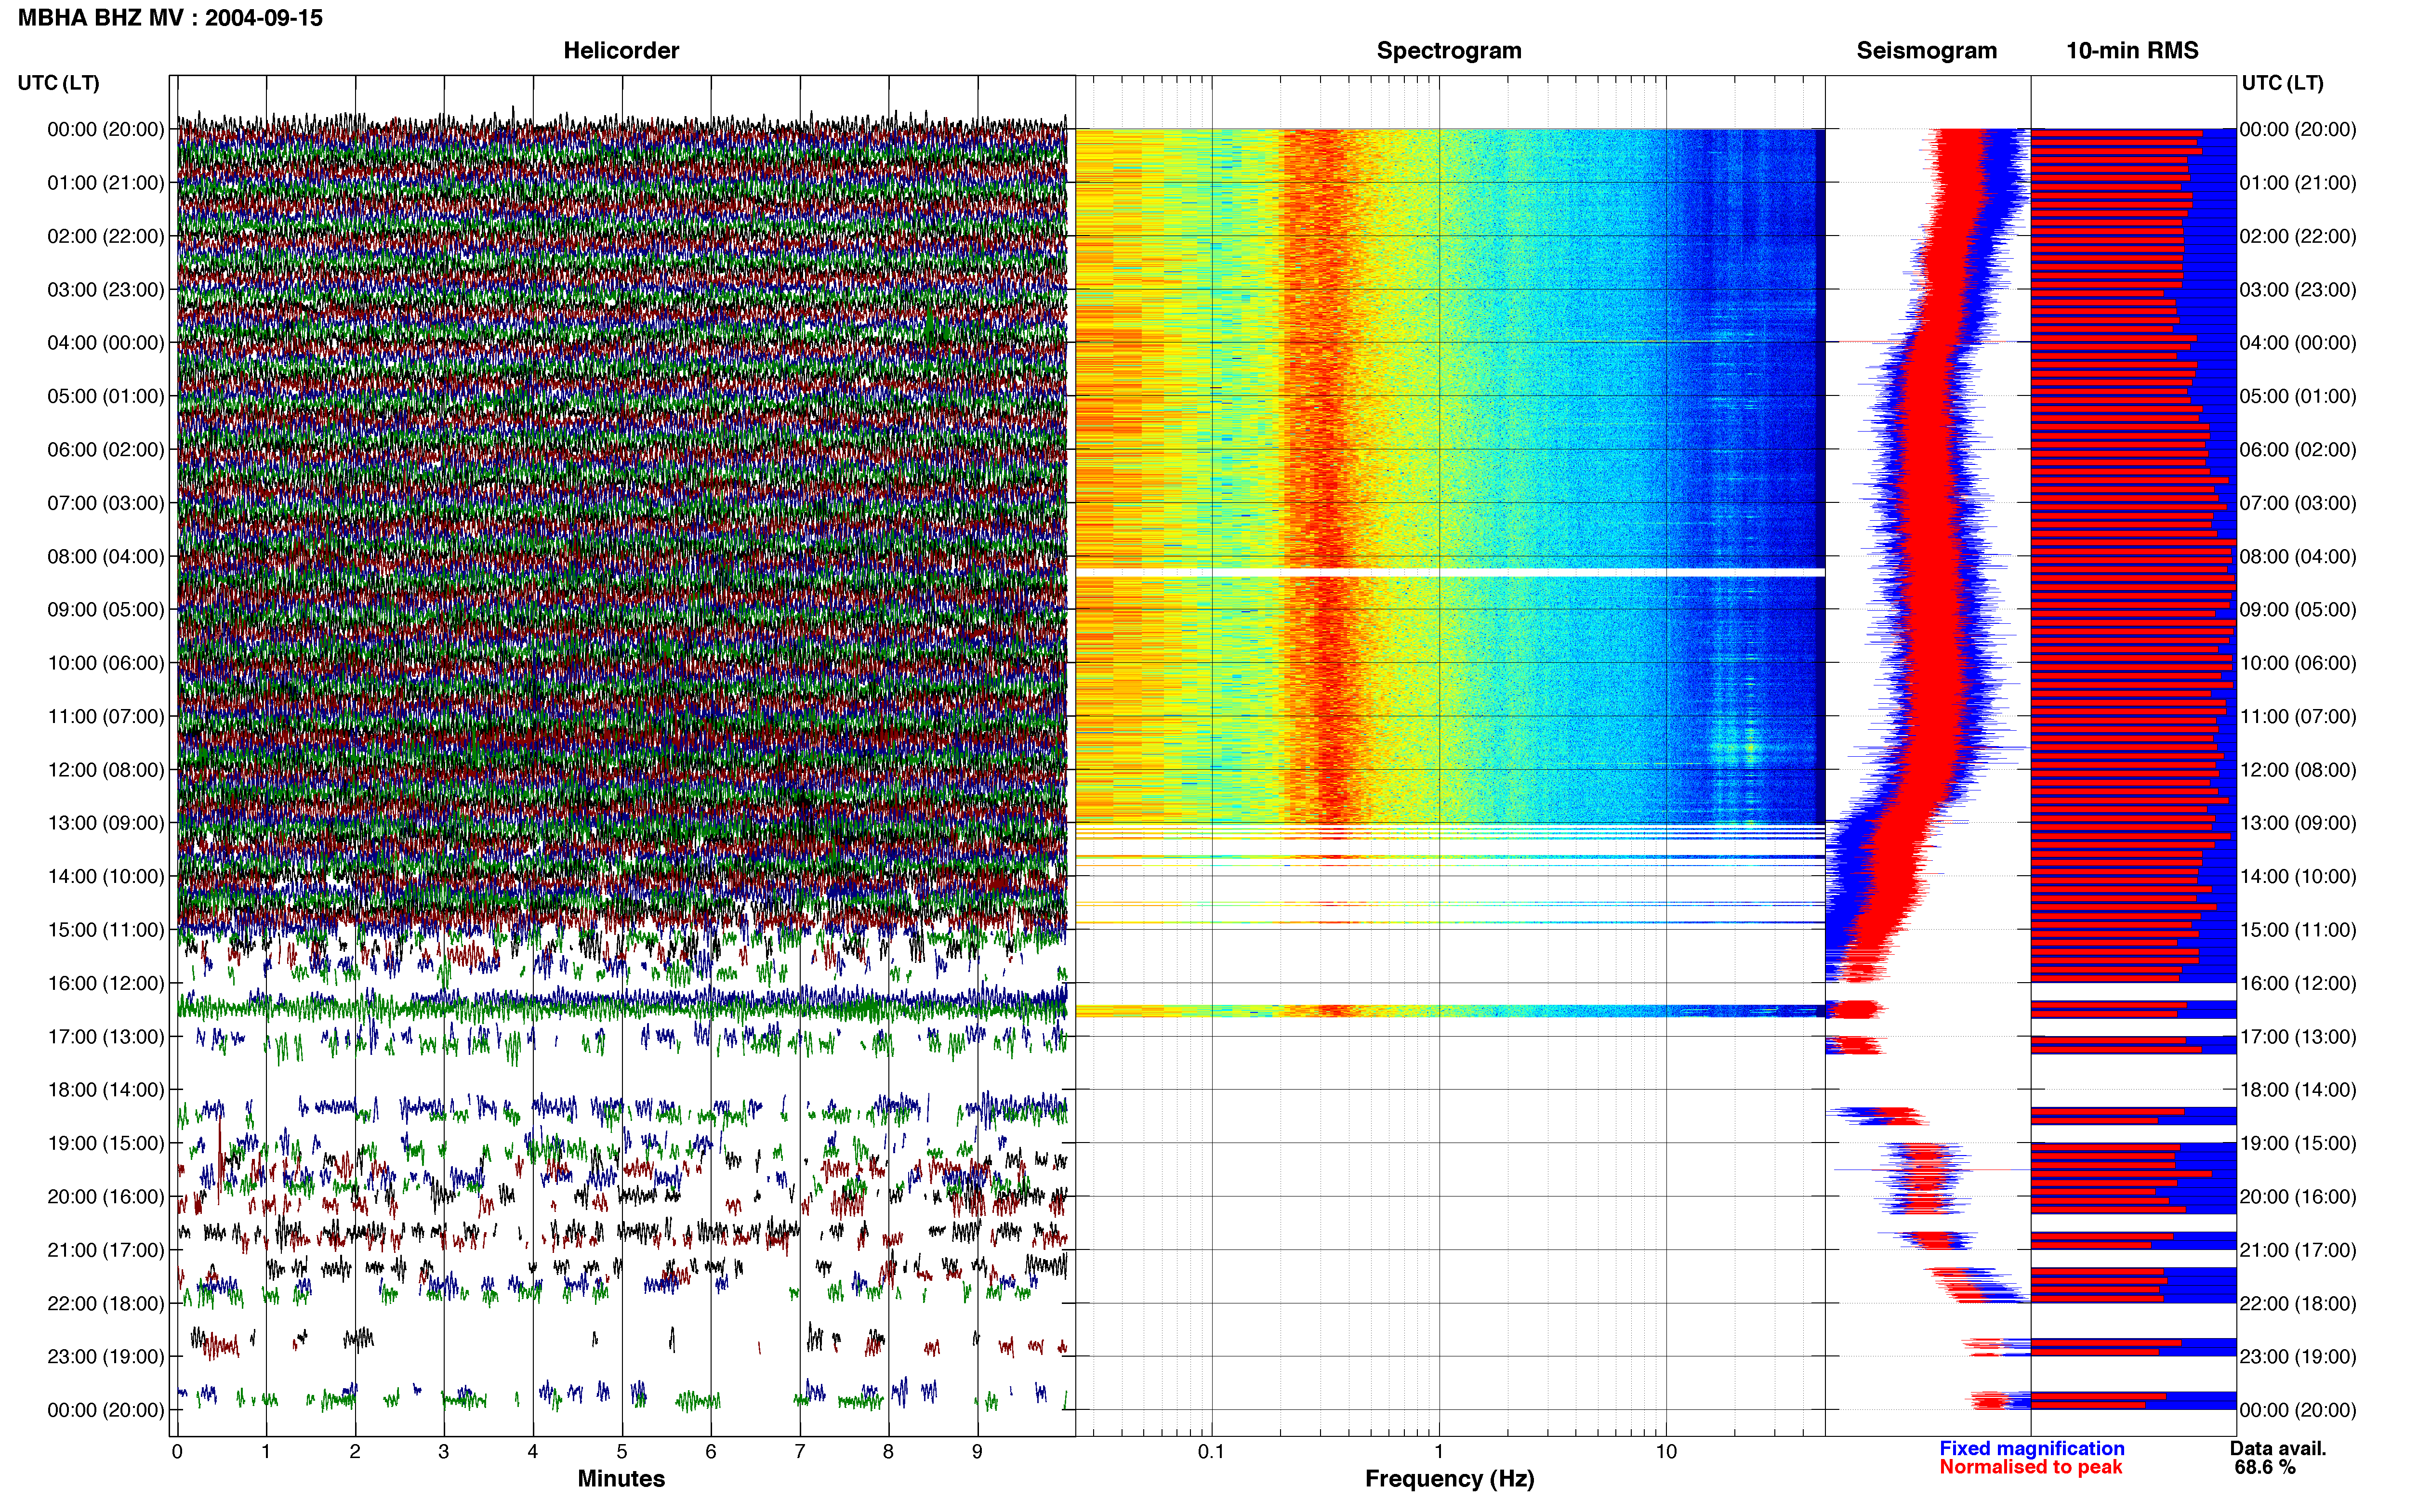This screenshot has height=1512, width=2418.
Task: Select the Spectrogram panel heading
Action: [x=1449, y=50]
